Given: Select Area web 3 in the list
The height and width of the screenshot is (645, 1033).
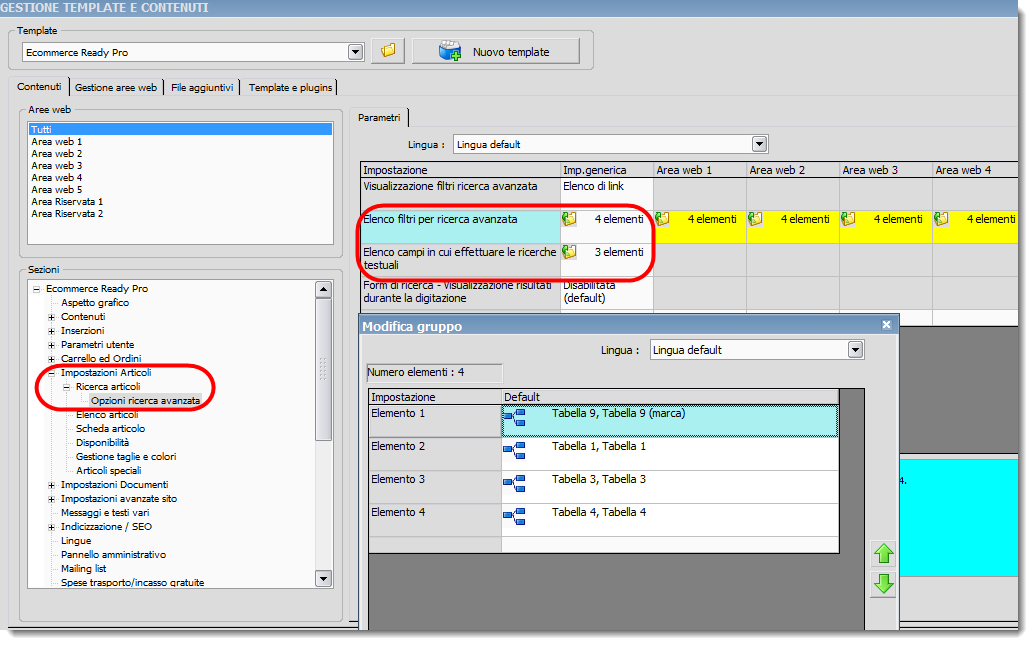Looking at the screenshot, I should pos(57,165).
